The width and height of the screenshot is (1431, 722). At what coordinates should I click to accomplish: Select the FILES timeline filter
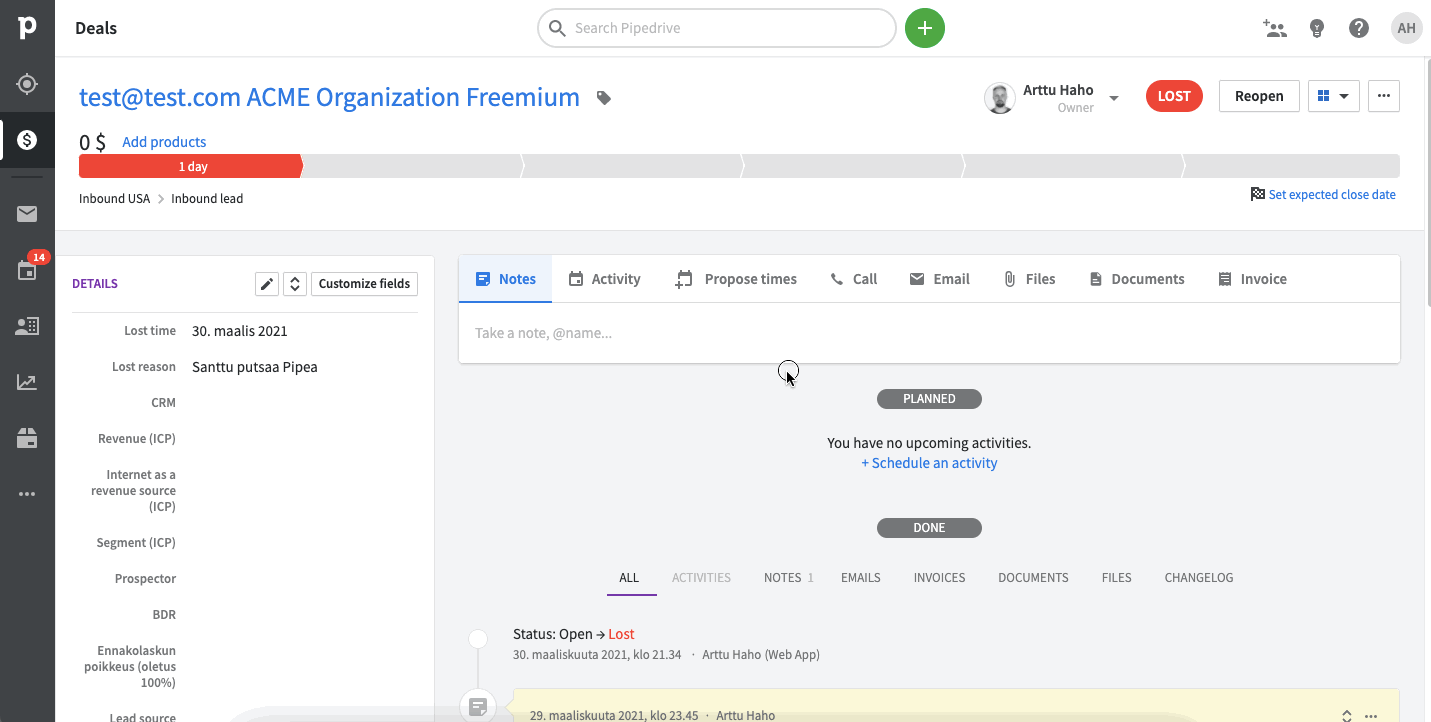pos(1116,578)
